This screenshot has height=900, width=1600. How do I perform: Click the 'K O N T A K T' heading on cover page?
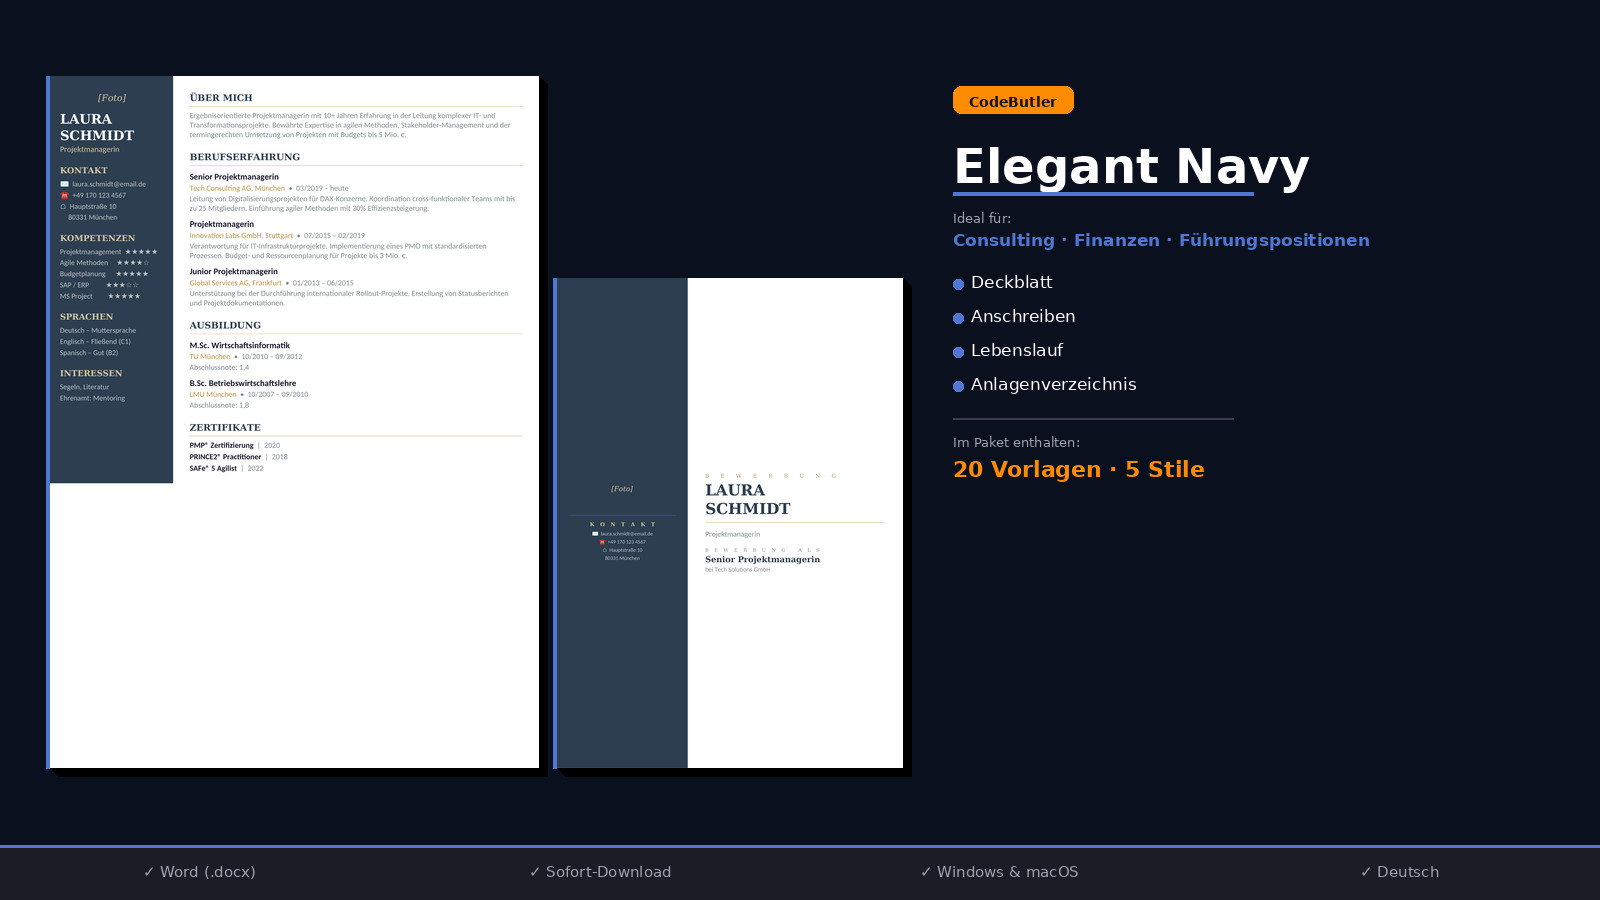[x=622, y=524]
